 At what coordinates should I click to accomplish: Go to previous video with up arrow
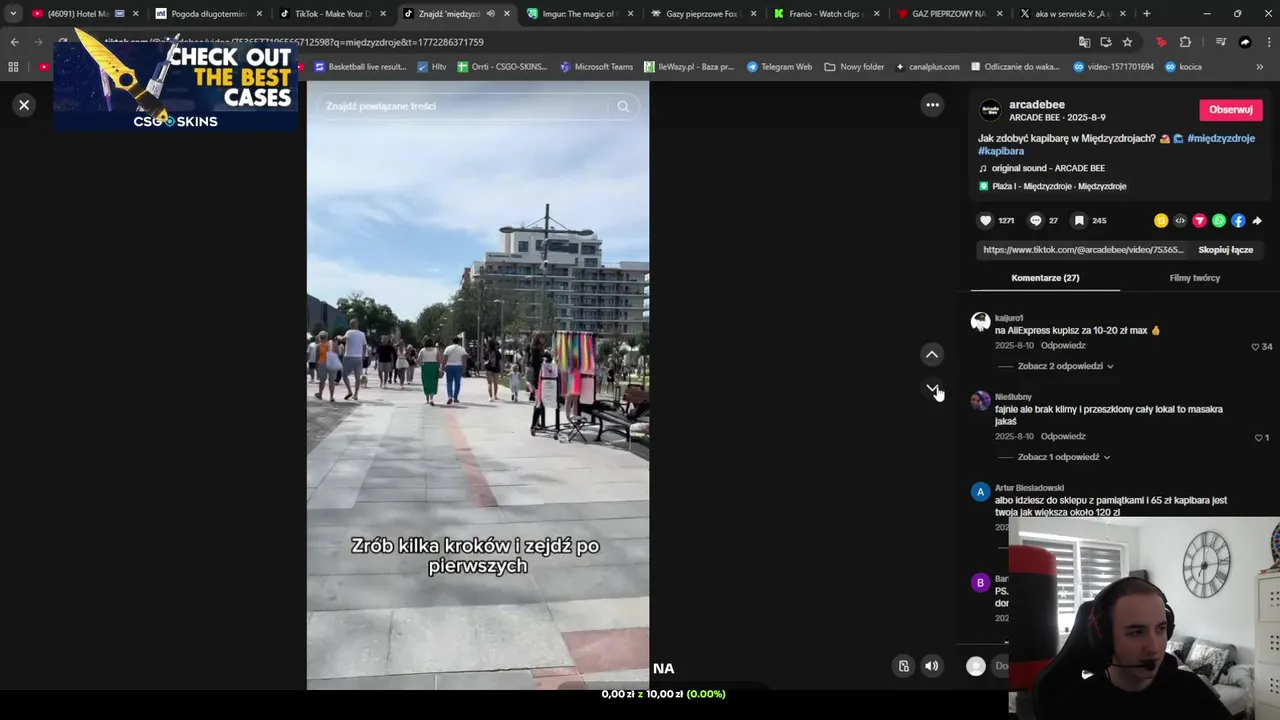click(x=932, y=354)
